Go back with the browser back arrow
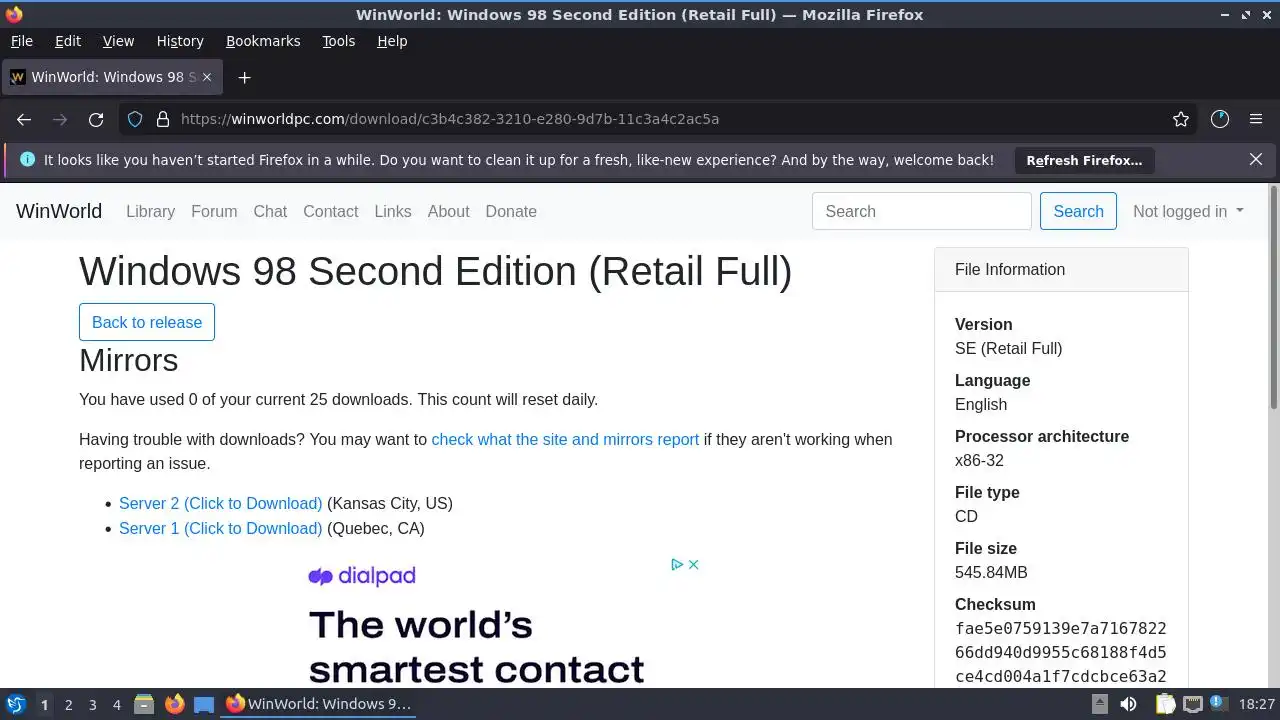1280x720 pixels. pos(24,119)
